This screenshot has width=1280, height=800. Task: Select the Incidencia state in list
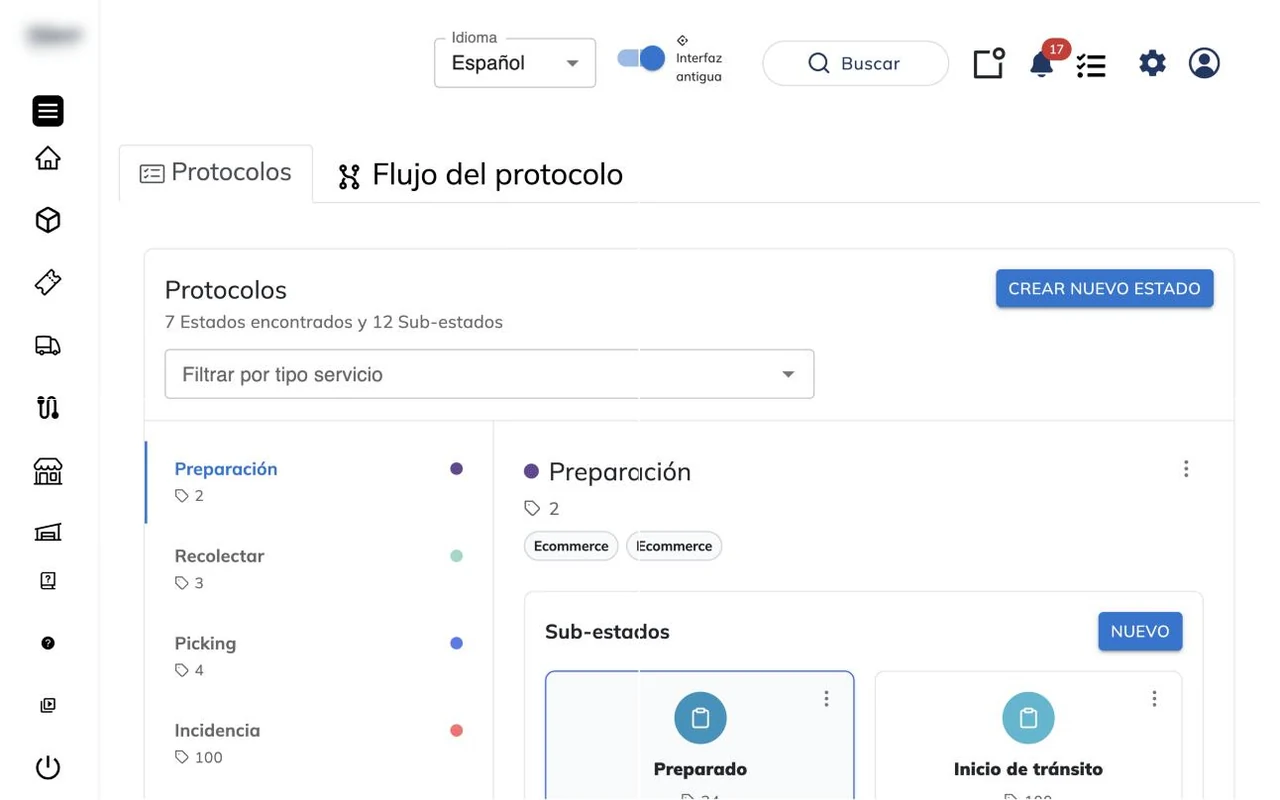tap(319, 742)
